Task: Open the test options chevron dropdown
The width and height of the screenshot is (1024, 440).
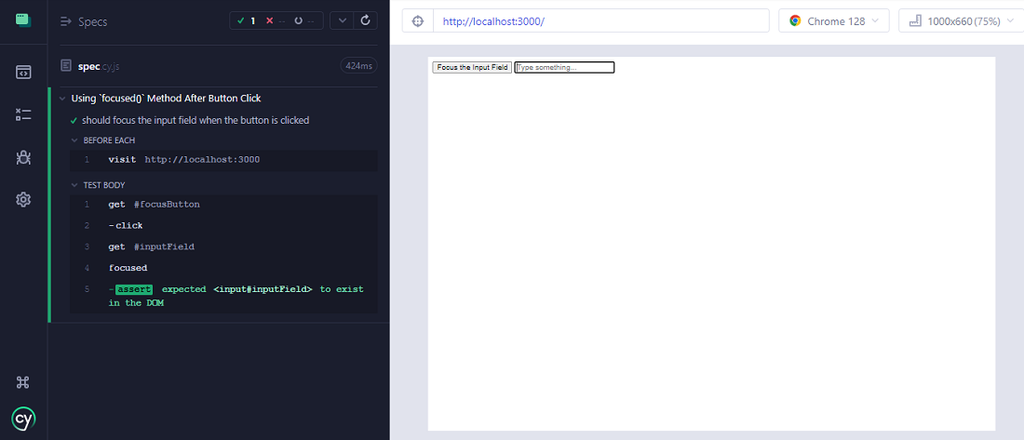Action: 342,21
